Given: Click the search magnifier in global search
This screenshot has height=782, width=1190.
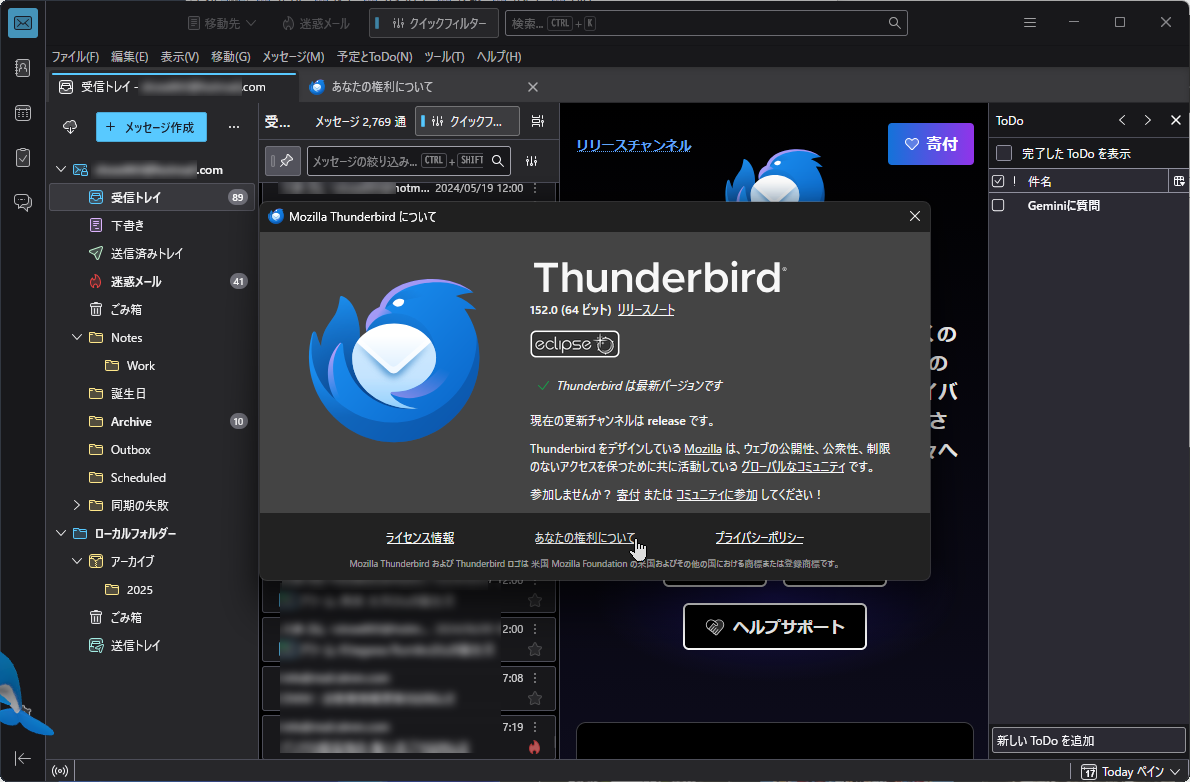Looking at the screenshot, I should coord(895,23).
